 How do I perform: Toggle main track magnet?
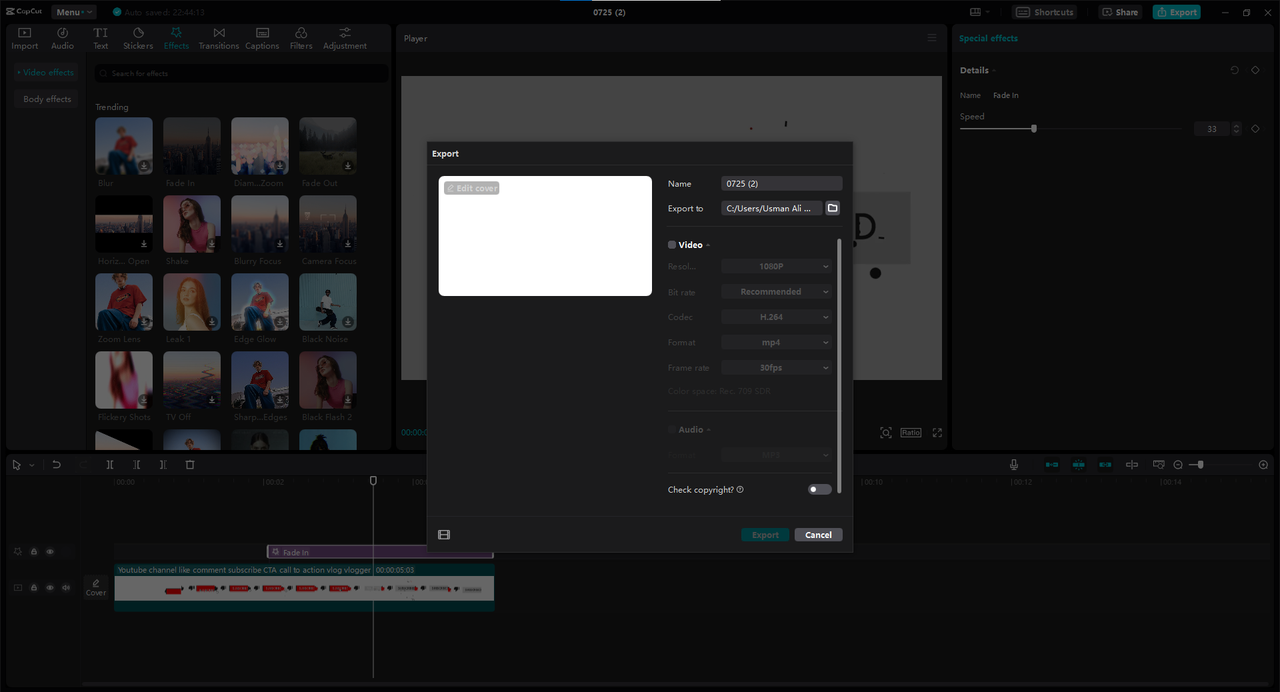(1052, 465)
